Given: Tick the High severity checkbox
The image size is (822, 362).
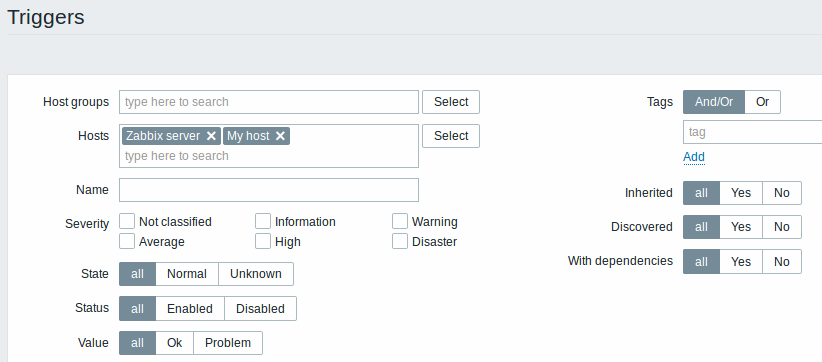Looking at the screenshot, I should click(x=263, y=241).
